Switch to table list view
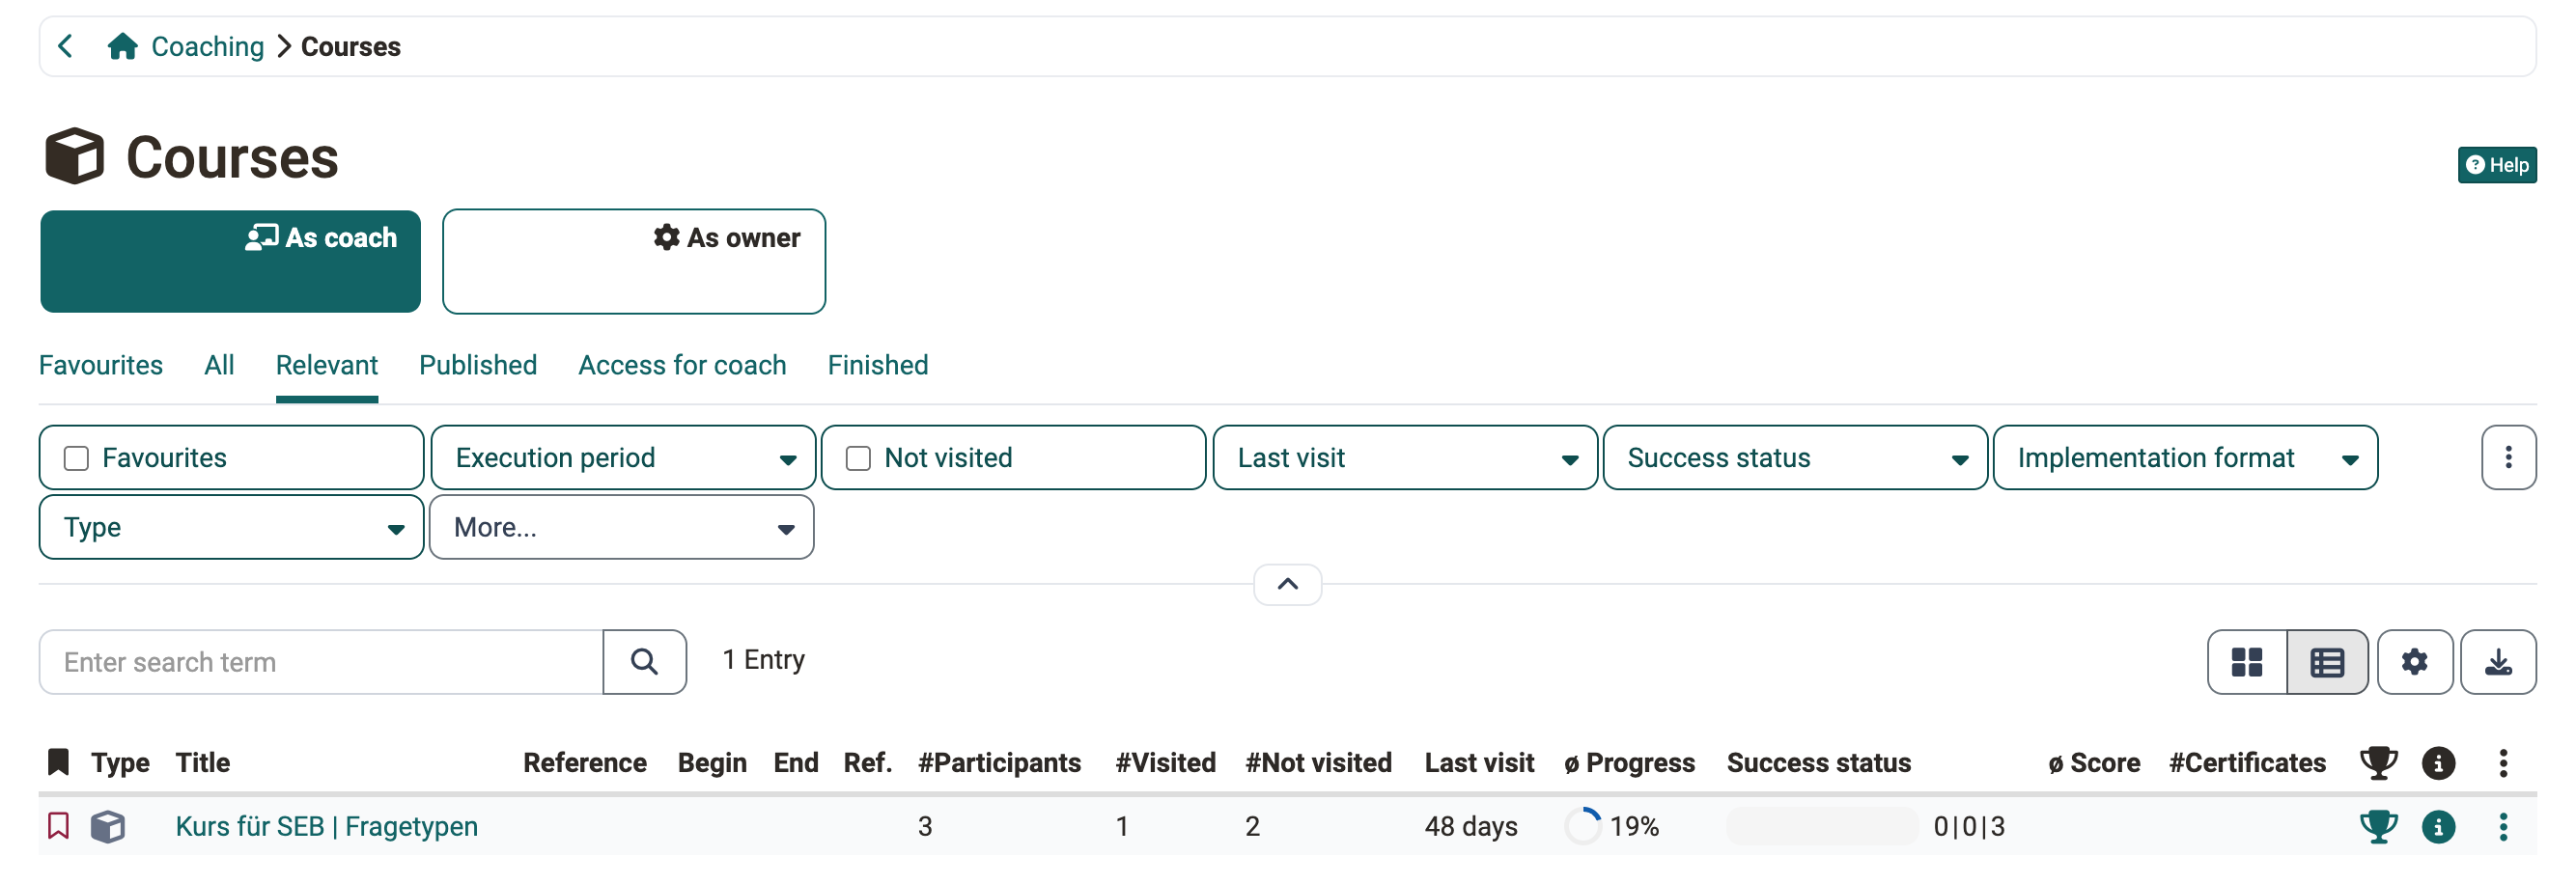Screen dimensions: 2576x884 pos(2326,662)
